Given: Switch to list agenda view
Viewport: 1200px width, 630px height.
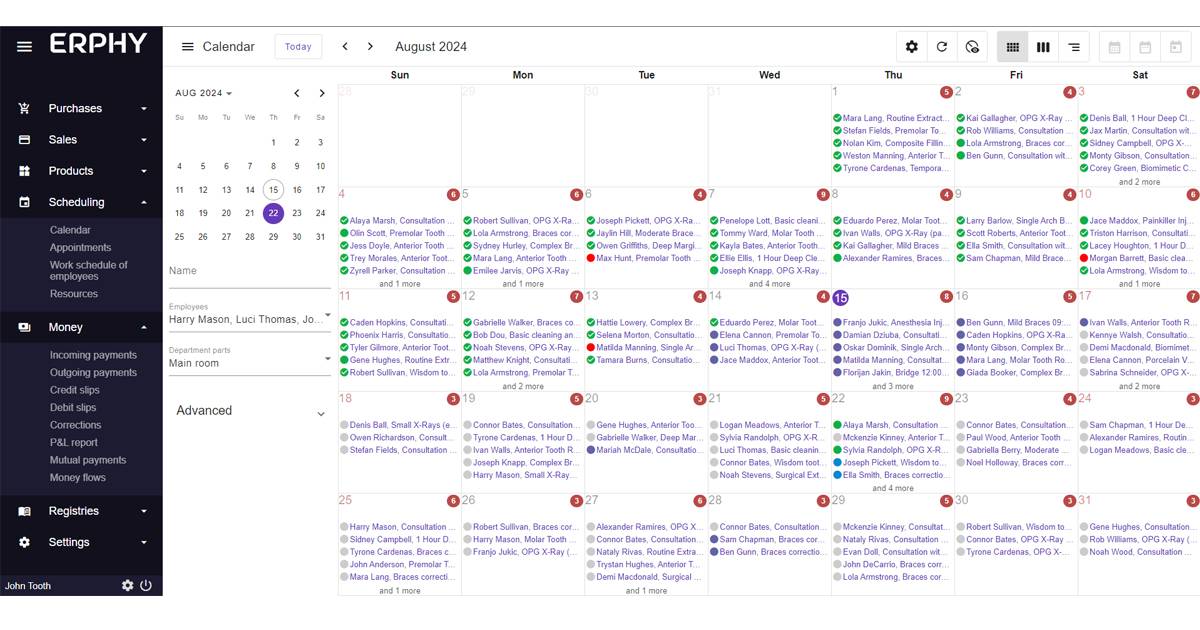Looking at the screenshot, I should click(1073, 47).
